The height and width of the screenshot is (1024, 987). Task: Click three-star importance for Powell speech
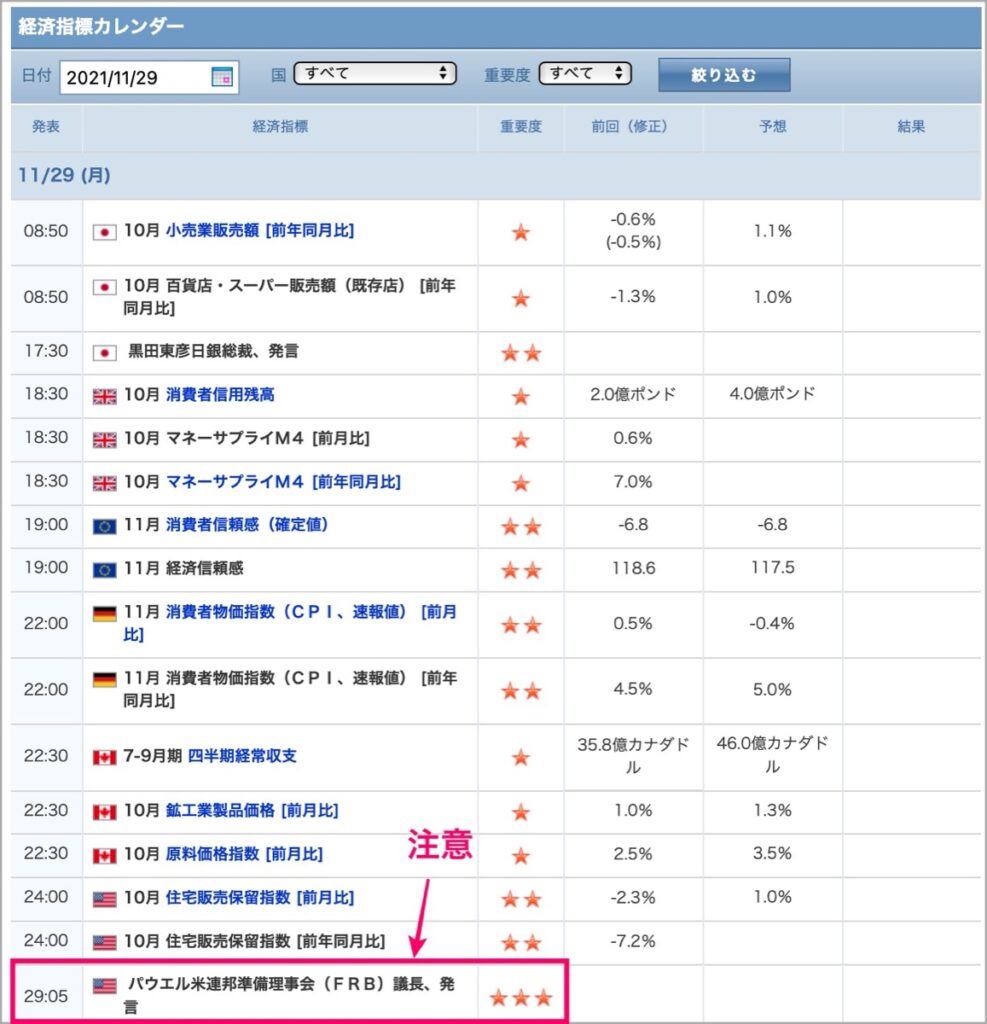tap(521, 997)
